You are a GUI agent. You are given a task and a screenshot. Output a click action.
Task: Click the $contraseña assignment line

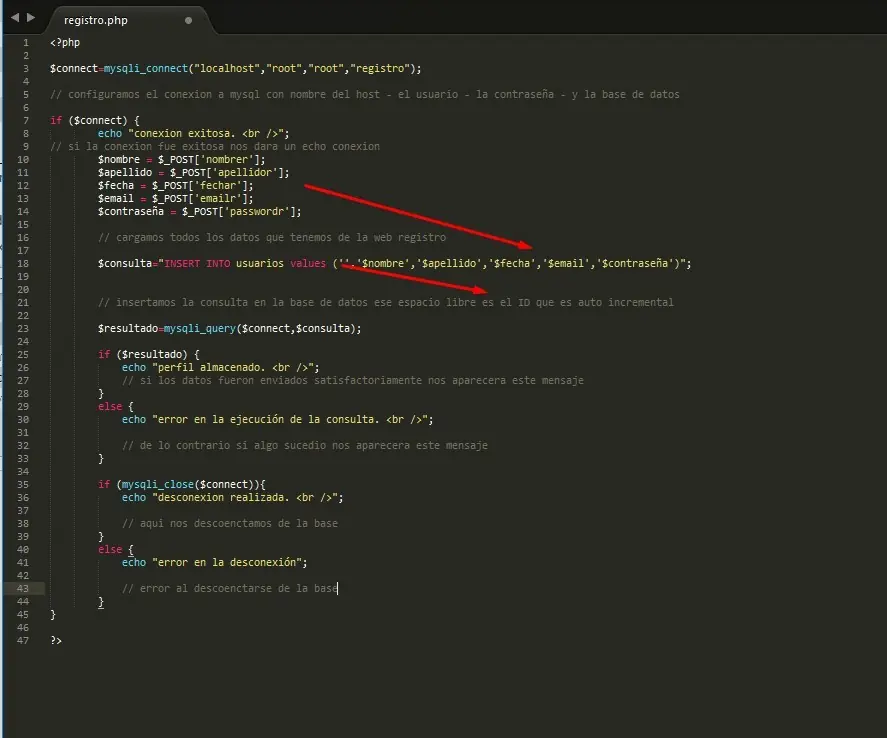[199, 212]
